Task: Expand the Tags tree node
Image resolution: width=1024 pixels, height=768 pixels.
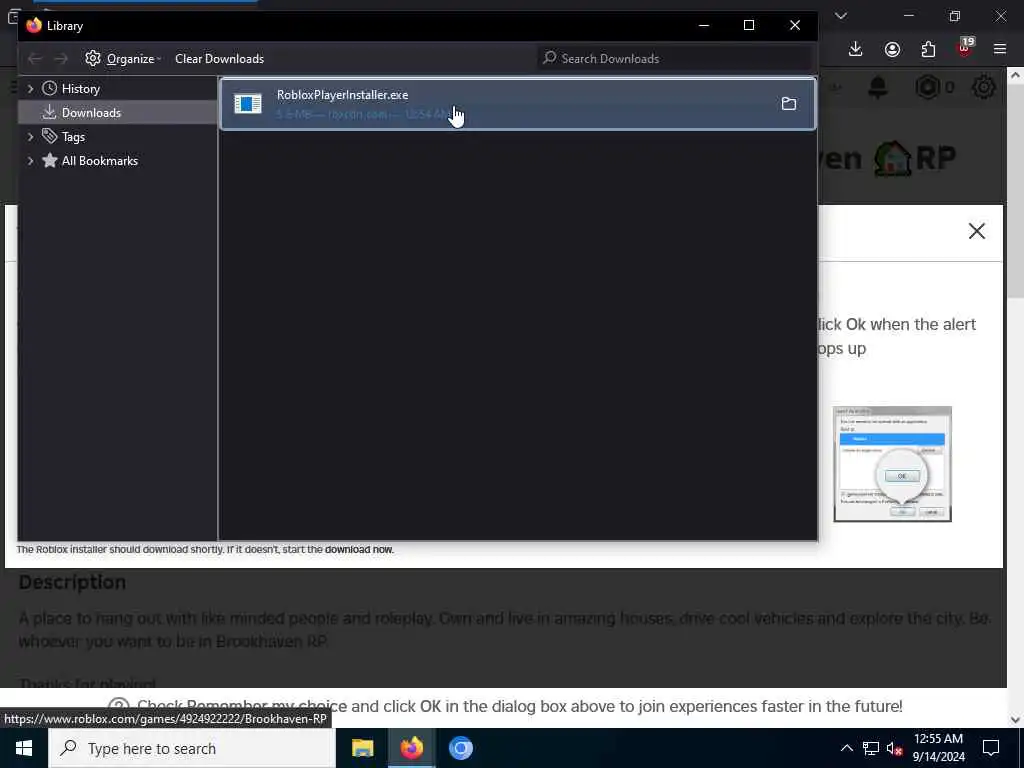Action: pos(30,136)
